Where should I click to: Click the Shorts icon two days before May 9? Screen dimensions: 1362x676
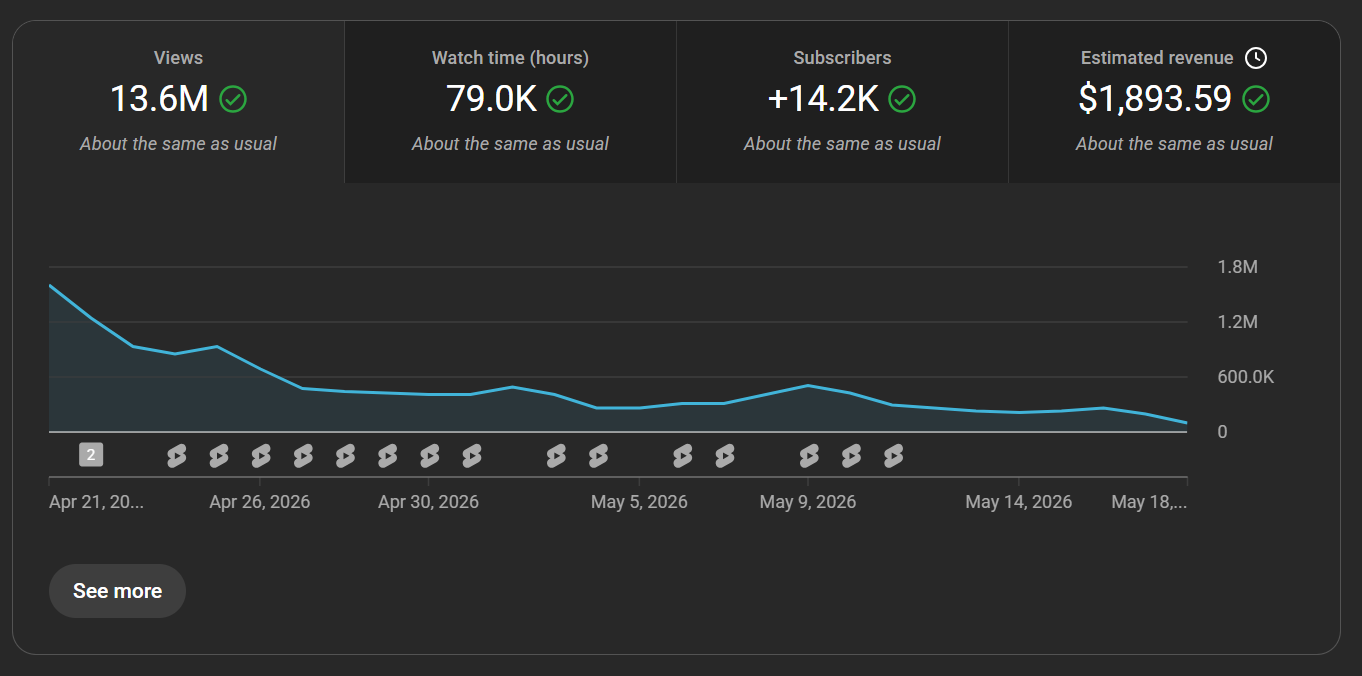(x=724, y=456)
